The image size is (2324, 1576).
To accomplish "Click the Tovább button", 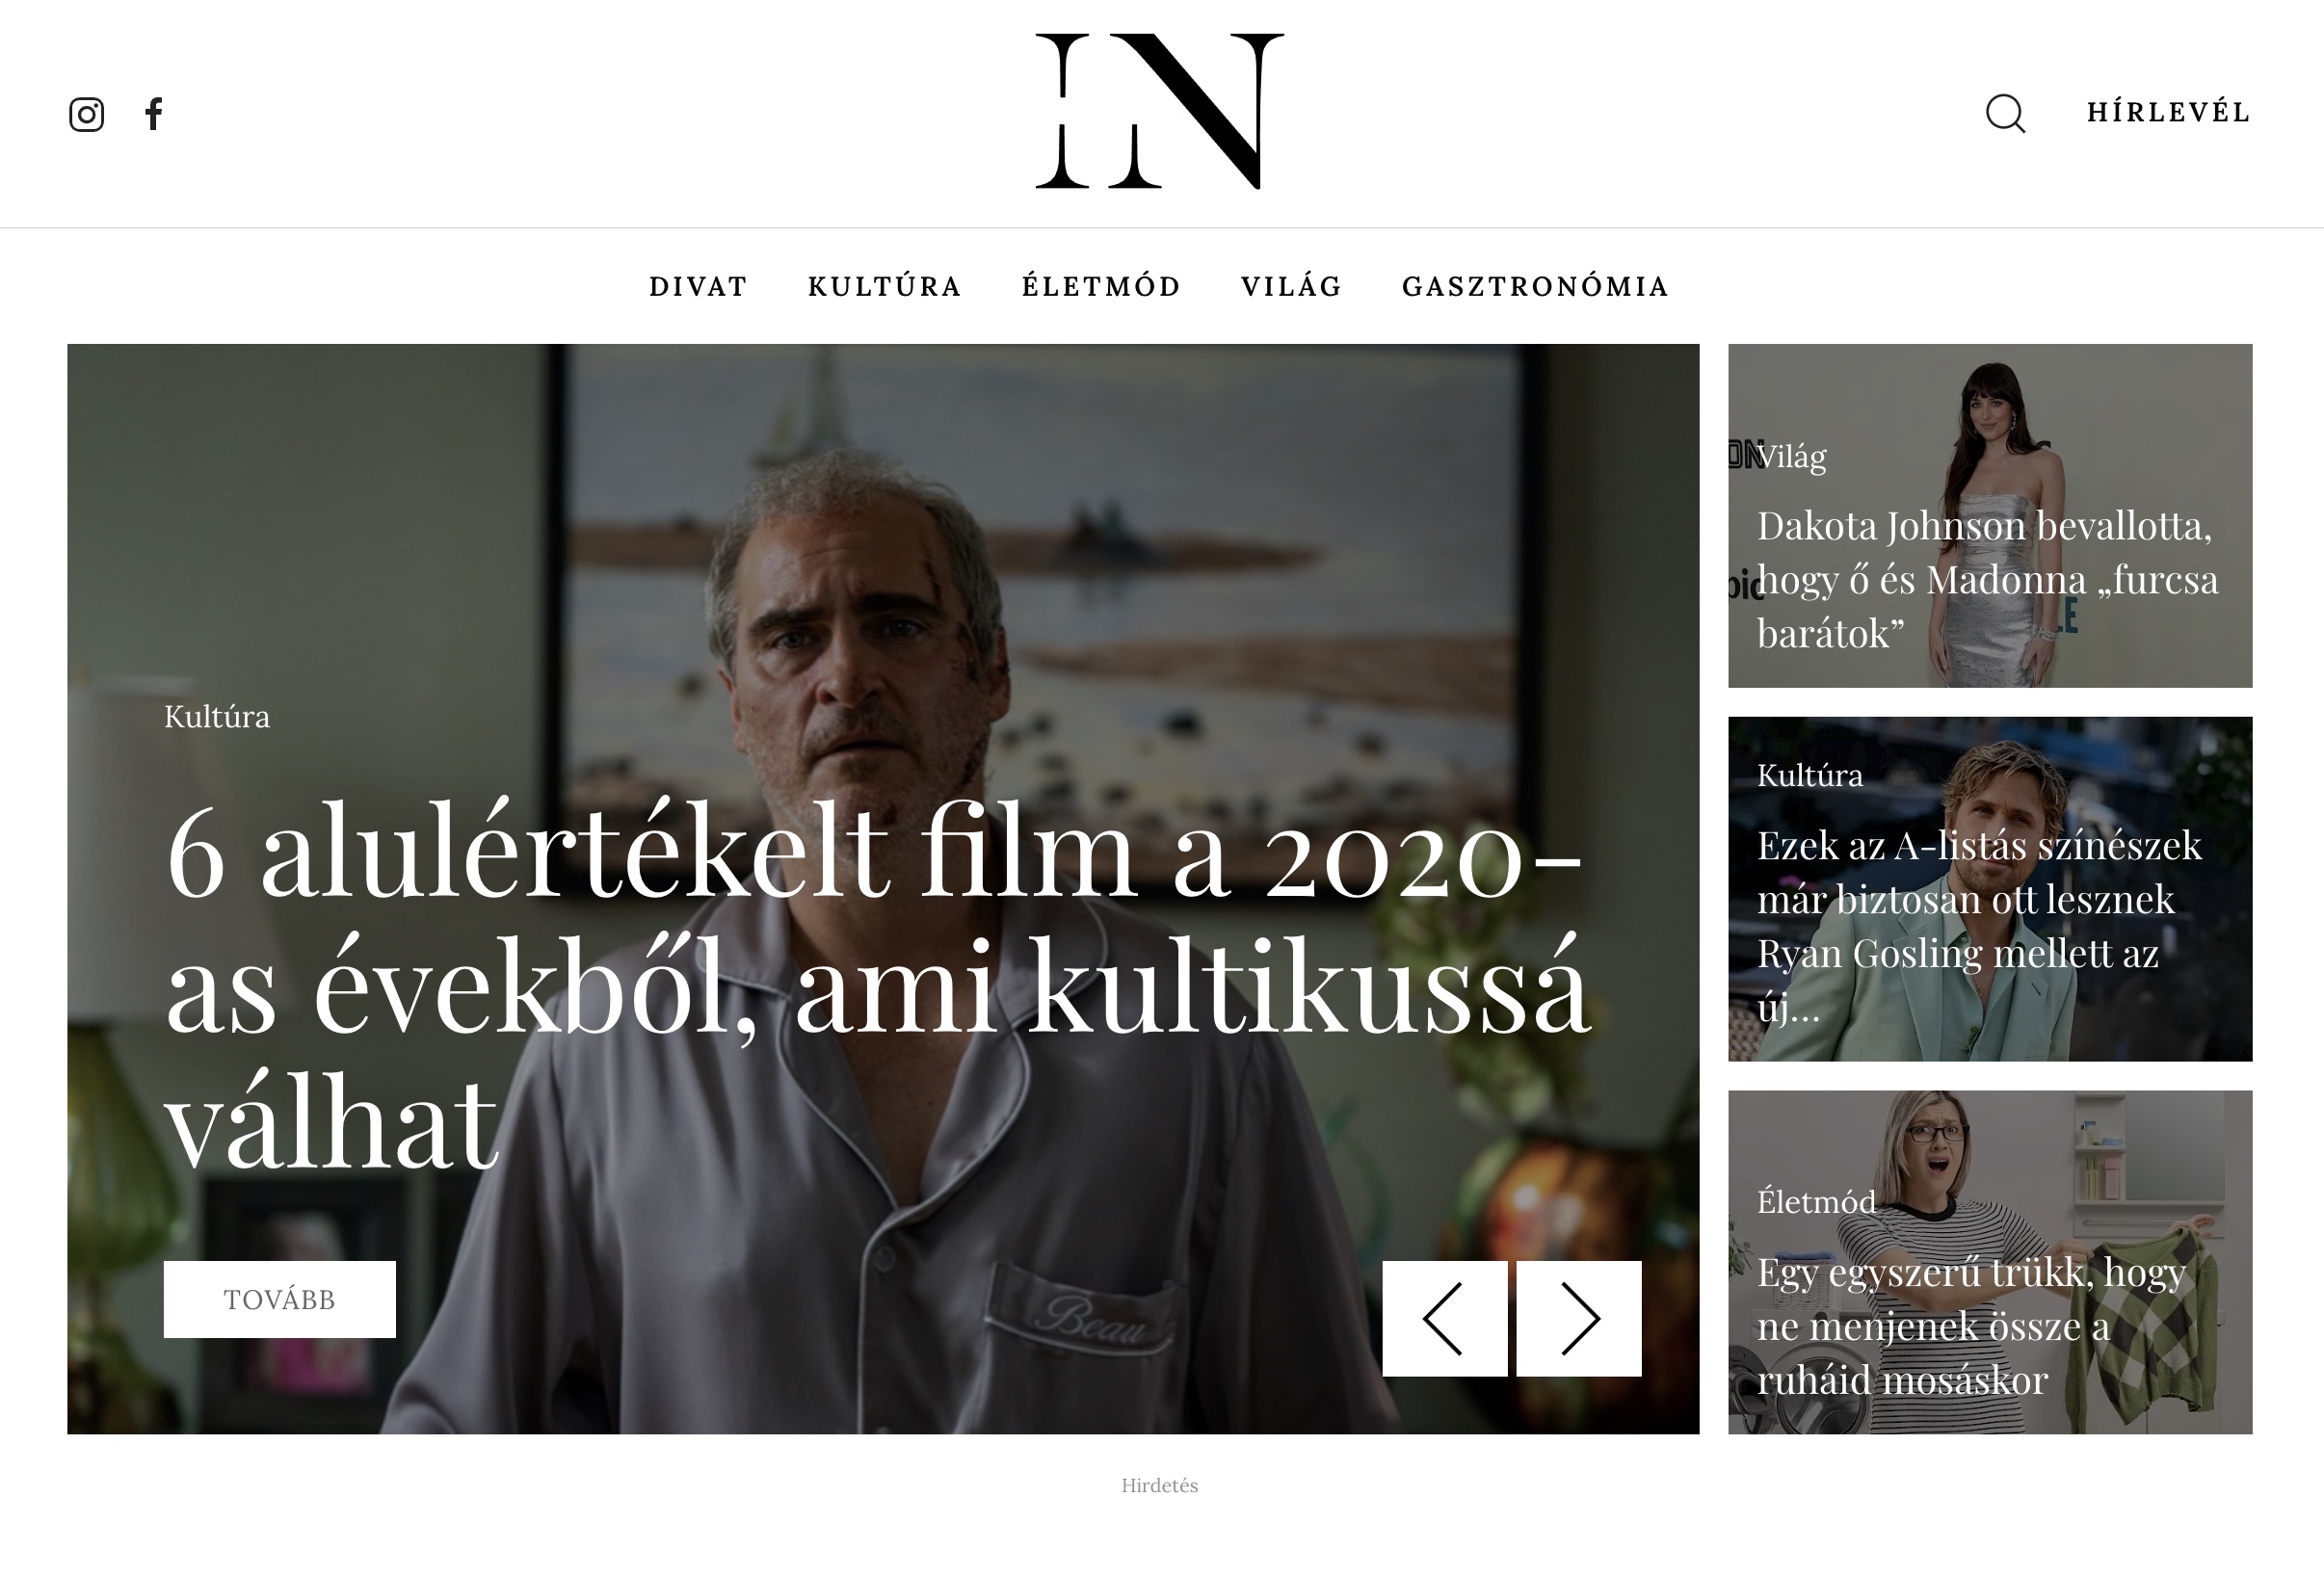I will point(280,1299).
